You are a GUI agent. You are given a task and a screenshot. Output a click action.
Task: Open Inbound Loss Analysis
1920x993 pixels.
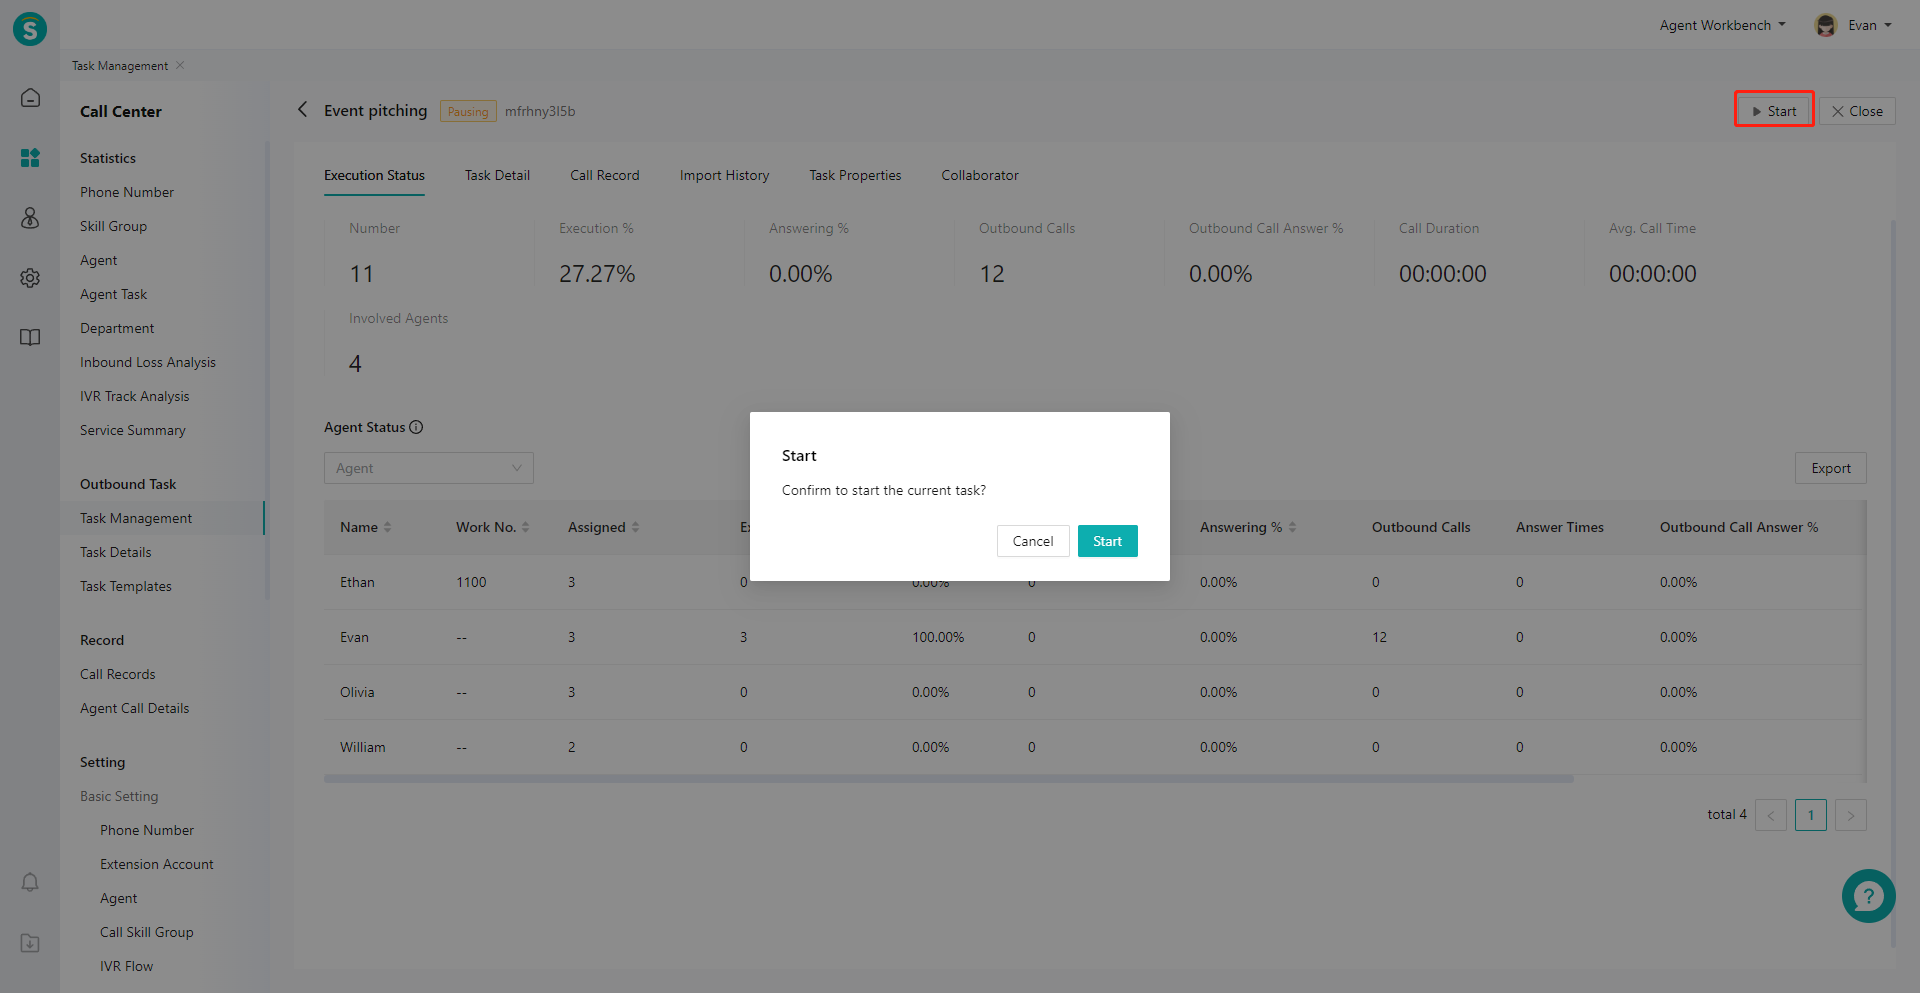pos(148,362)
